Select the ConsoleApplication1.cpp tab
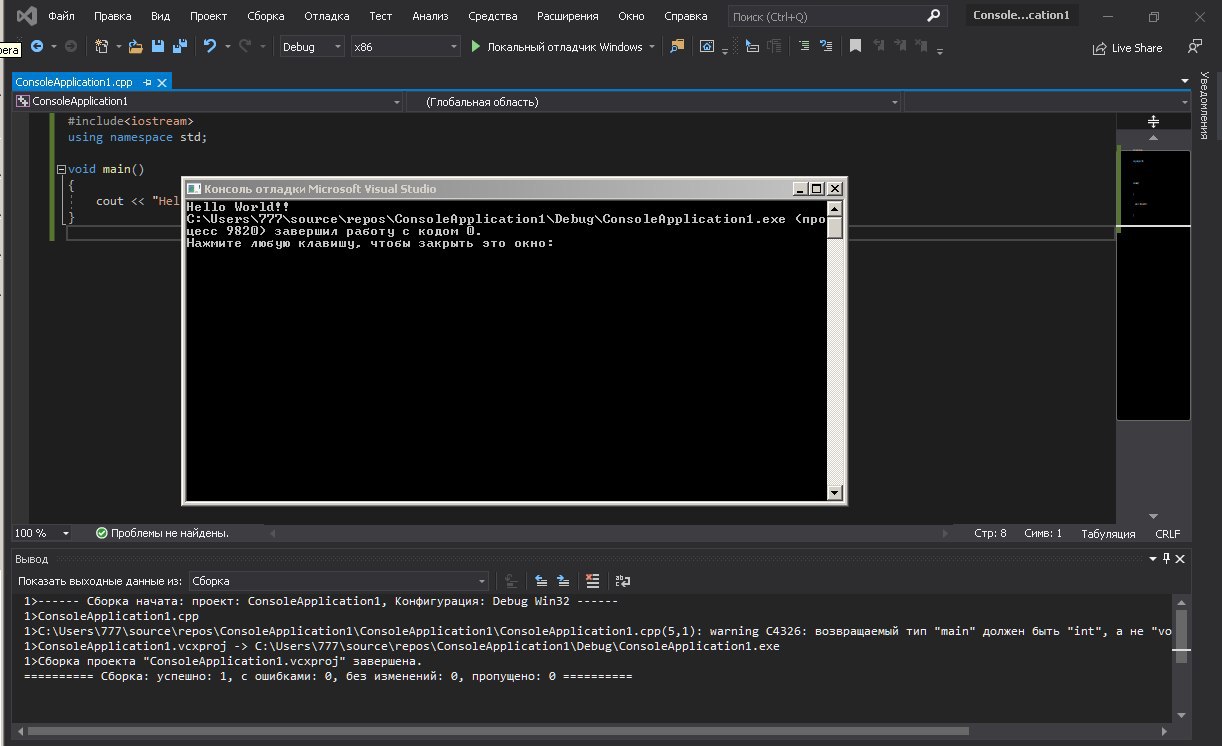 tap(75, 82)
